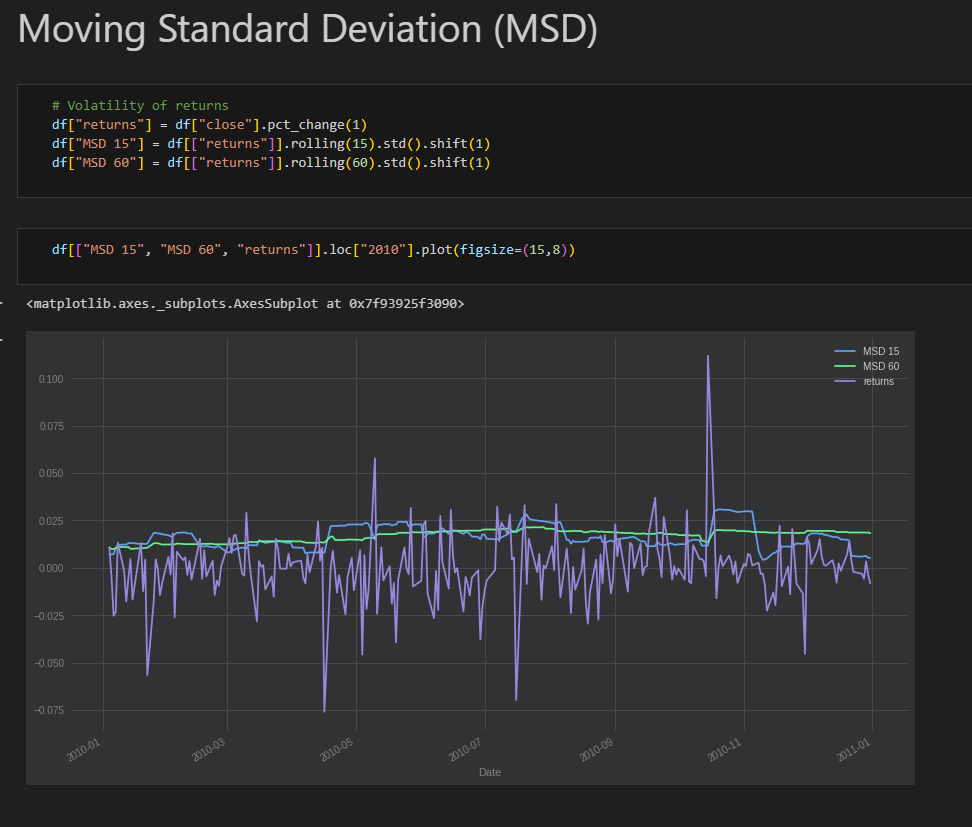The width and height of the screenshot is (972, 827).
Task: Click the -0.075 y-axis tick label
Action: pyautogui.click(x=49, y=710)
